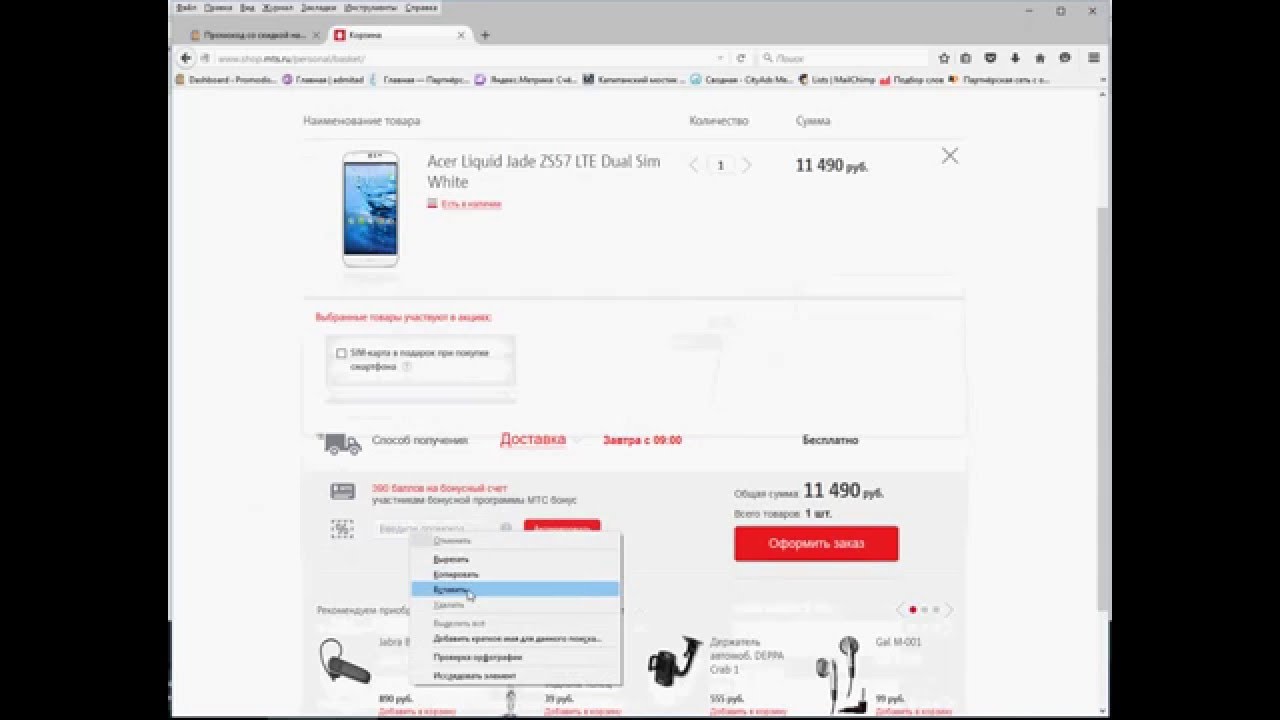Click the Acer Liquid Jade phone image
The height and width of the screenshot is (720, 1280).
[370, 208]
